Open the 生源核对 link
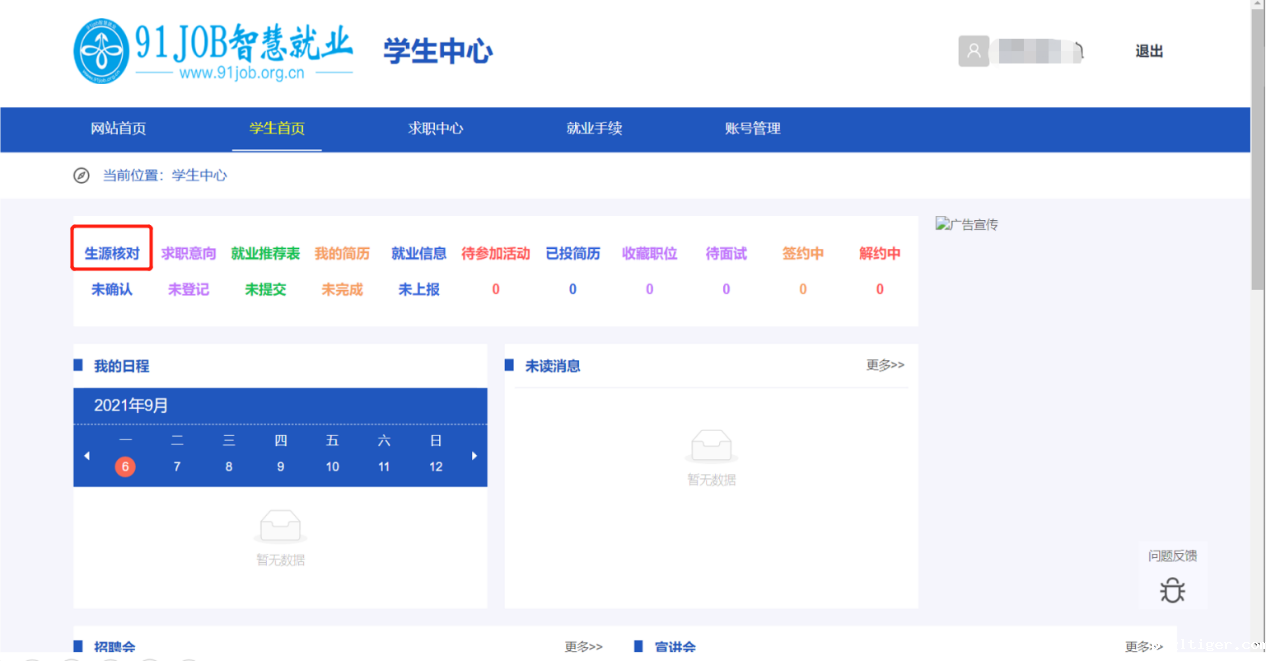 point(112,254)
